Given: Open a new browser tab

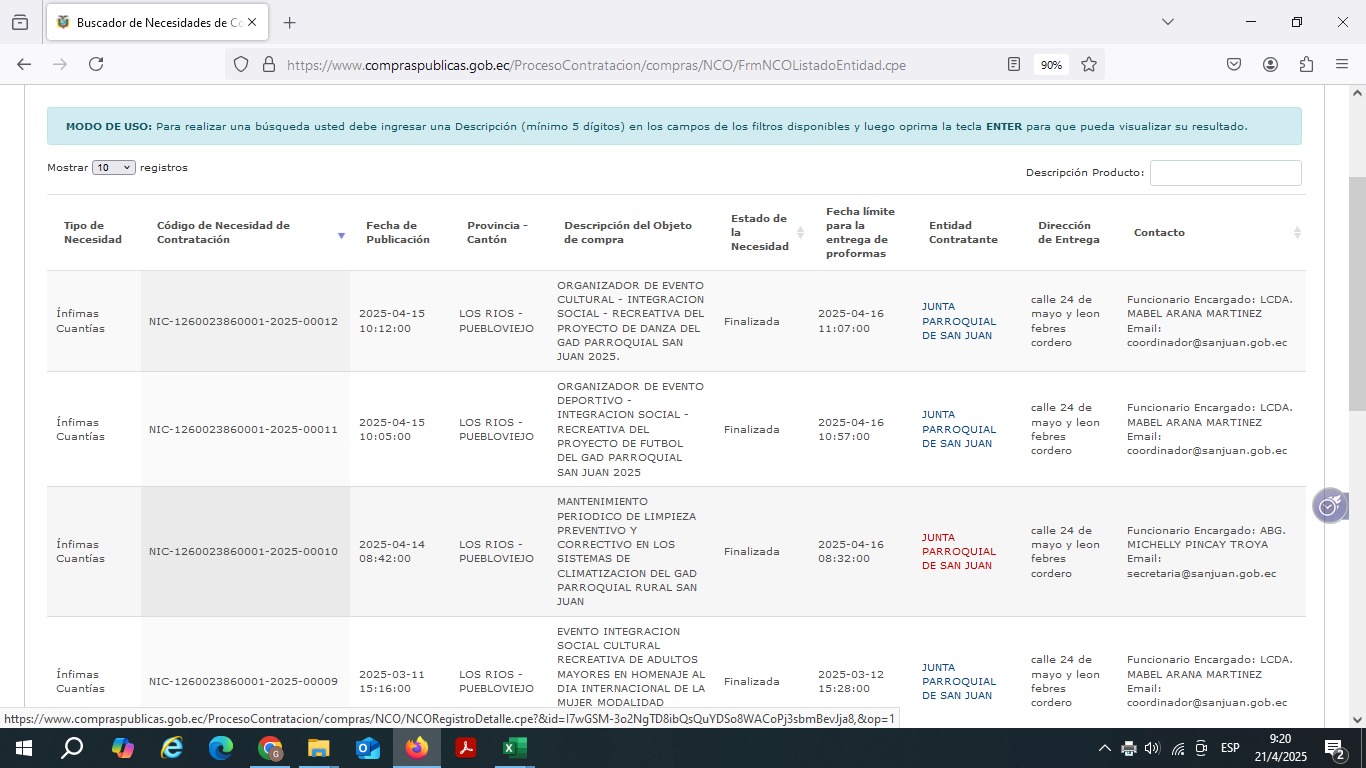Looking at the screenshot, I should tap(290, 22).
